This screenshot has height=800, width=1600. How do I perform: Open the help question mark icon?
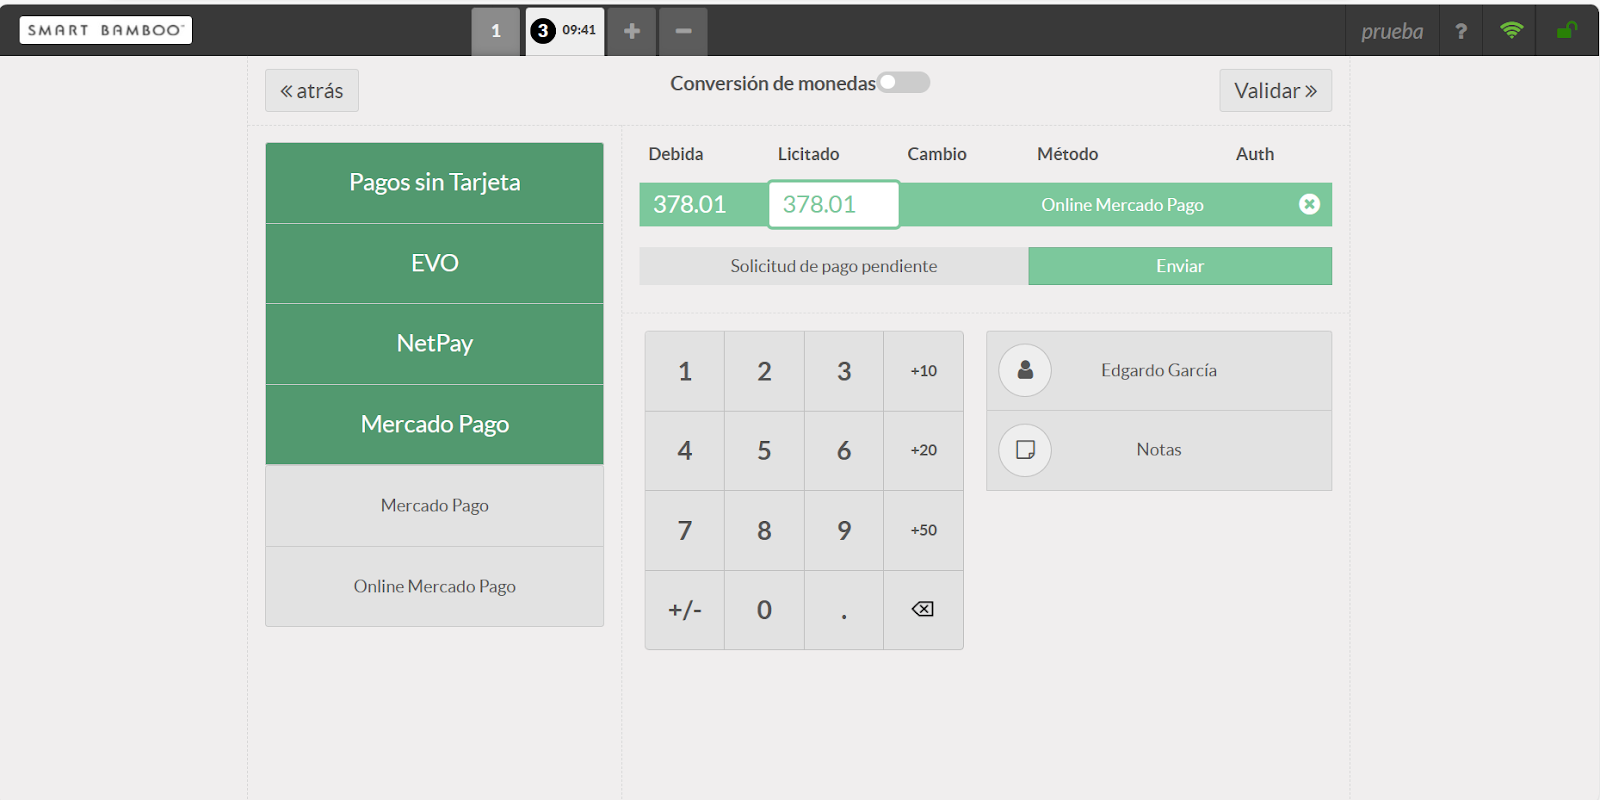click(1461, 31)
